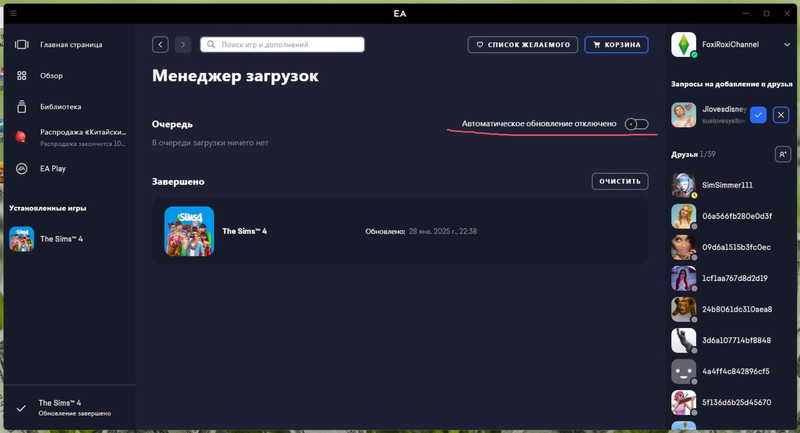Viewport: 800px width, 433px height.
Task: Click The Sims 4 title in completed list
Action: 244,231
